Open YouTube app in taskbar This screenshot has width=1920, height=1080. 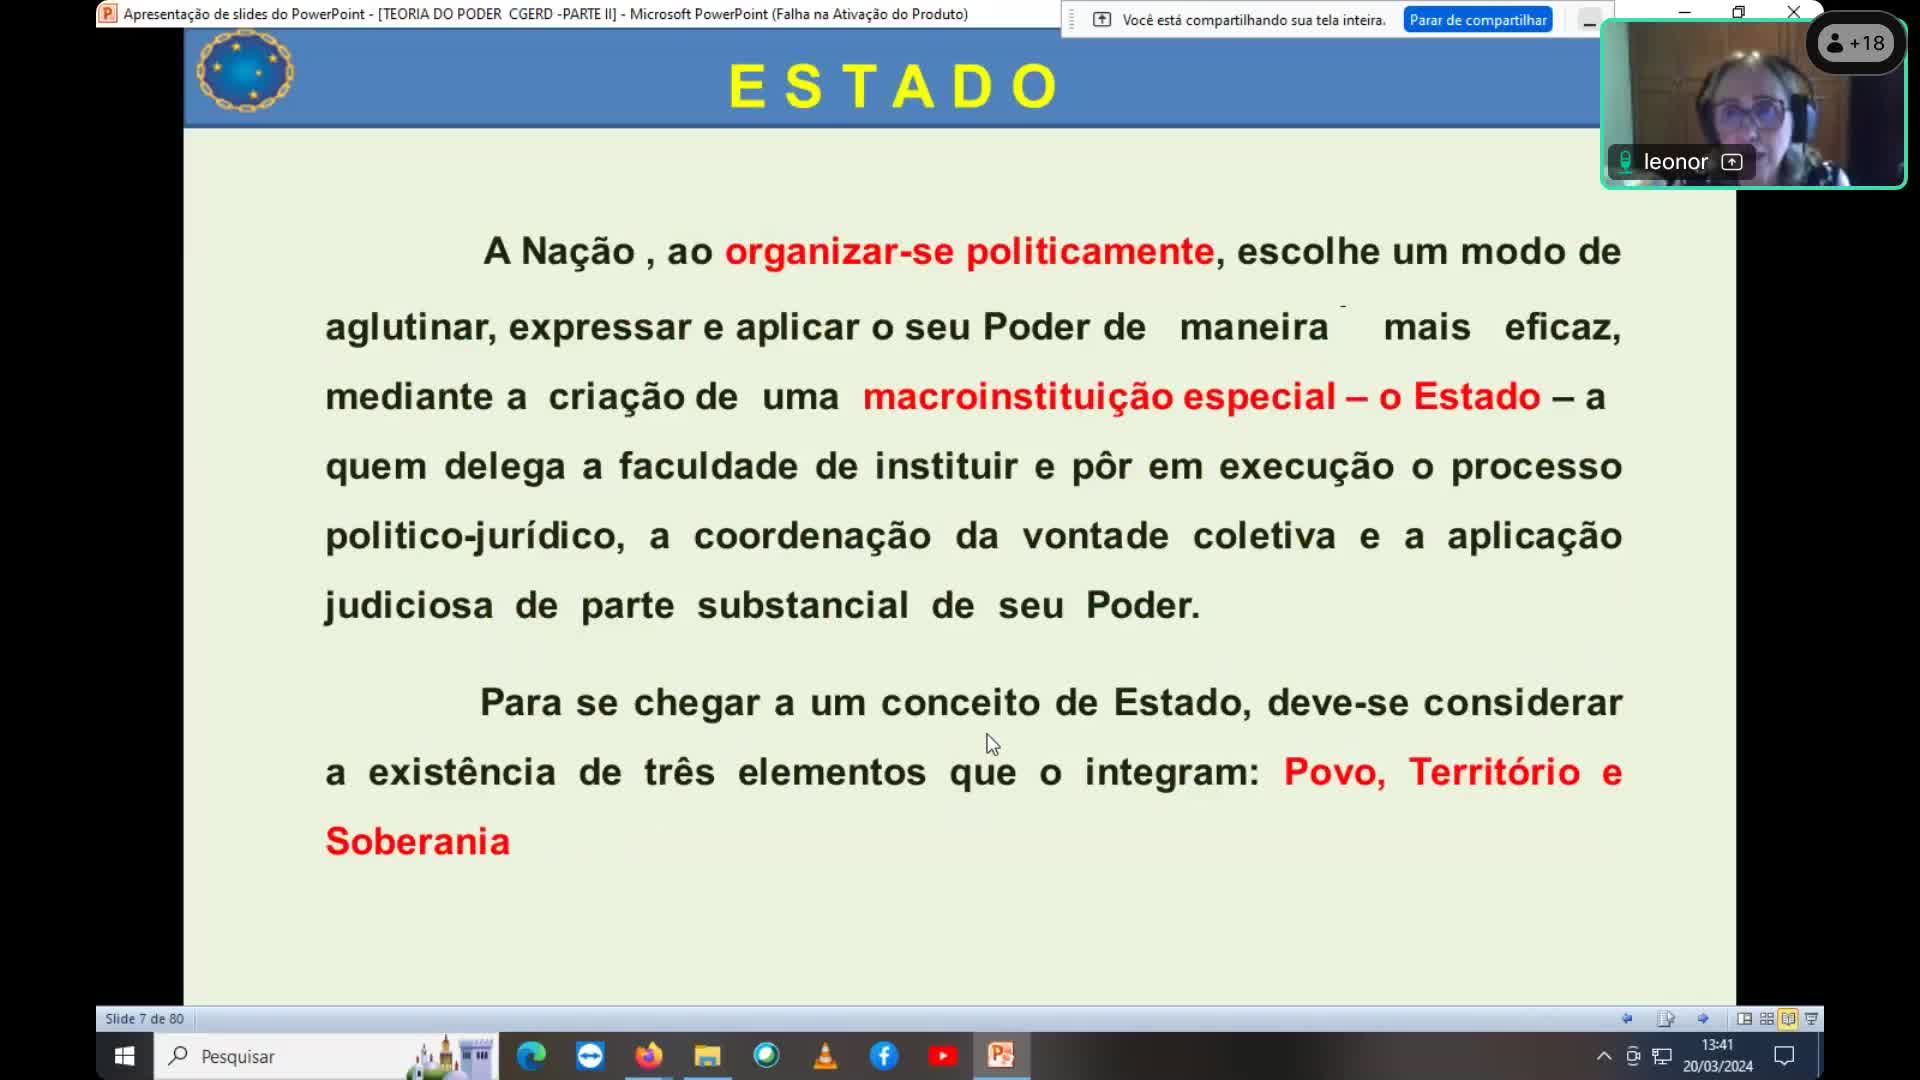(x=943, y=1056)
